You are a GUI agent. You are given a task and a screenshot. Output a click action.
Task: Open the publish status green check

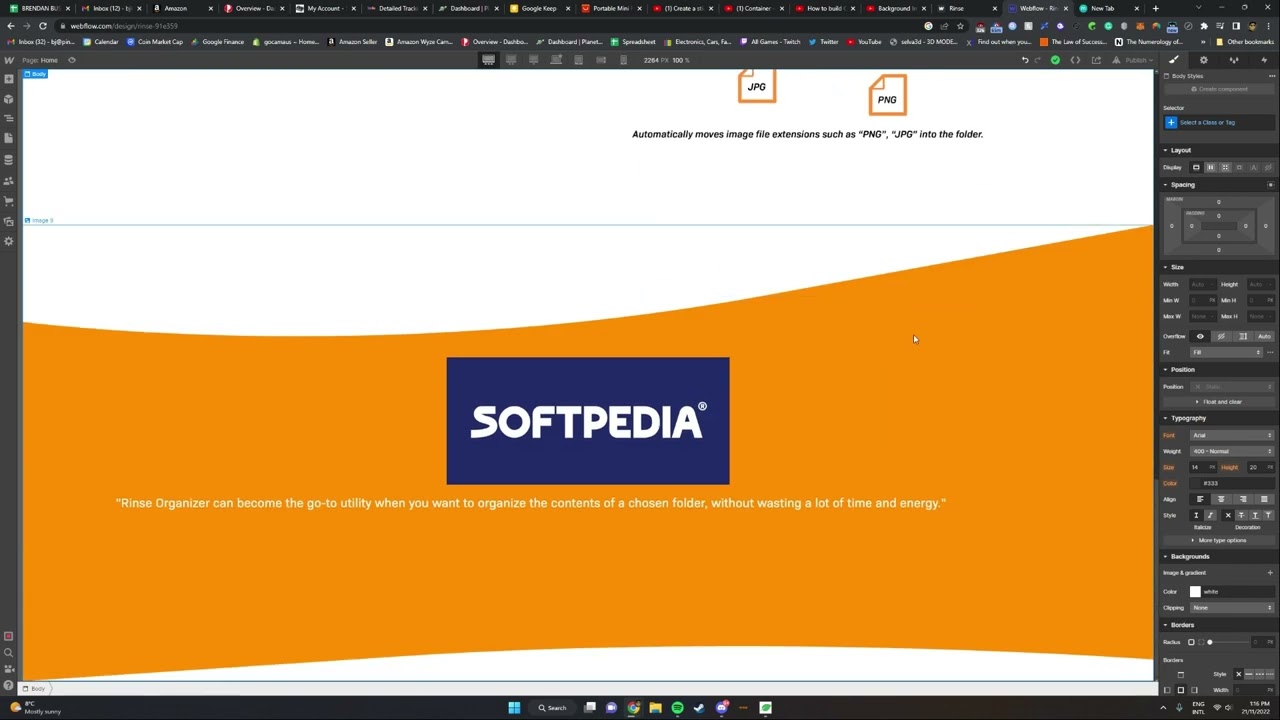(x=1055, y=60)
